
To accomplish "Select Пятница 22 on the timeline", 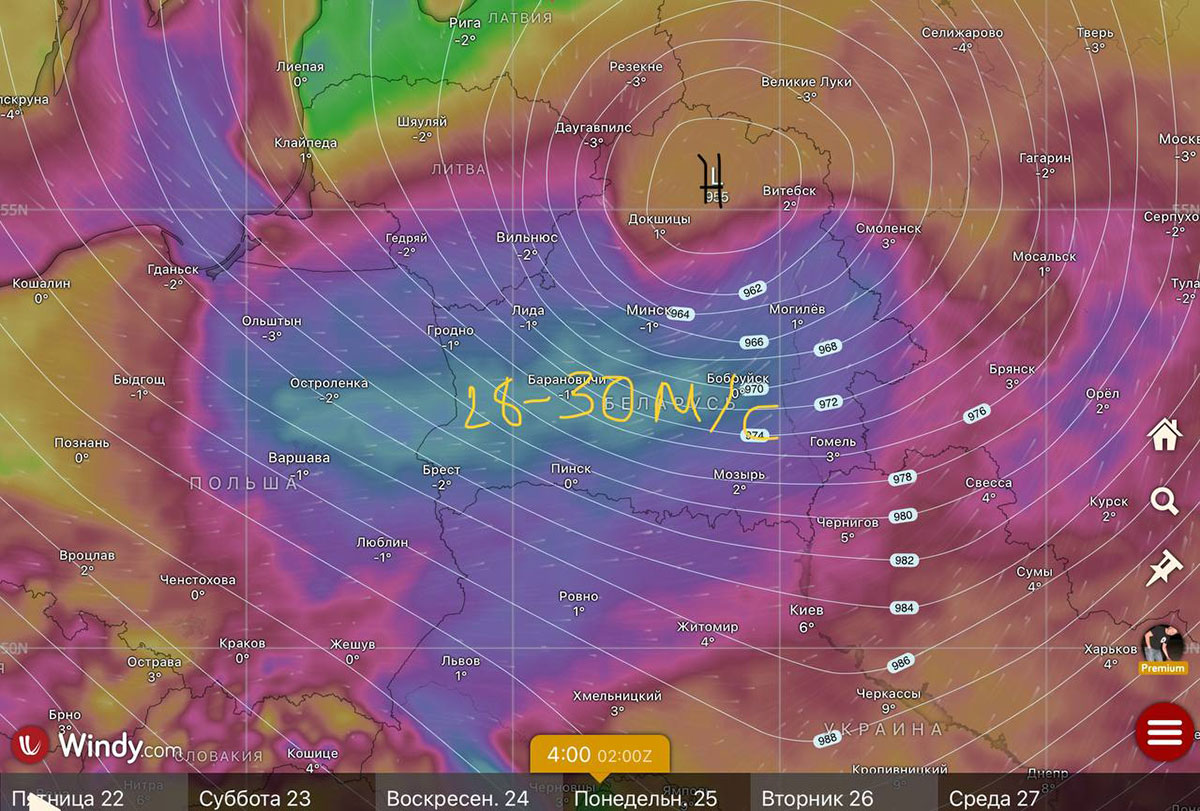I will click(68, 798).
